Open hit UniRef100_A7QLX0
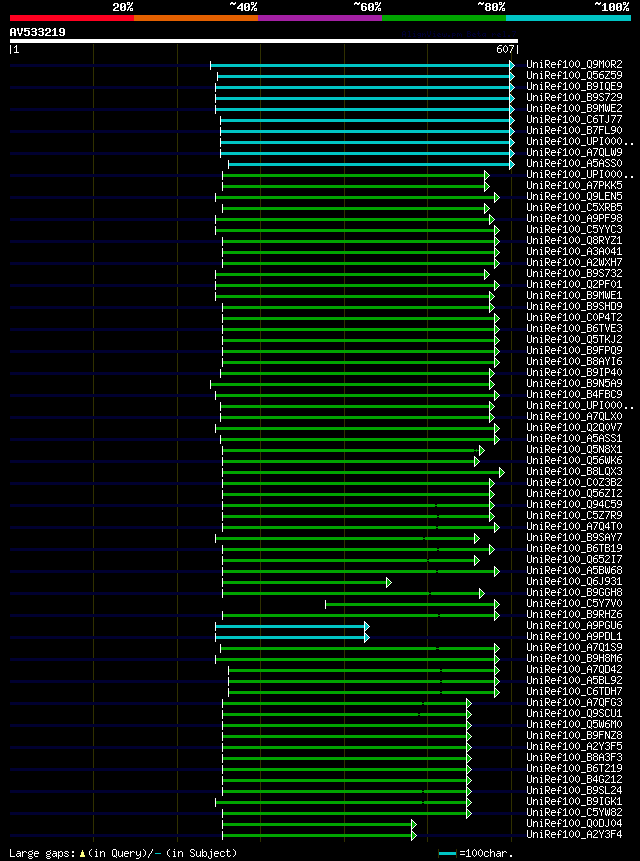Screen dimensions: 640x861 tap(574, 416)
